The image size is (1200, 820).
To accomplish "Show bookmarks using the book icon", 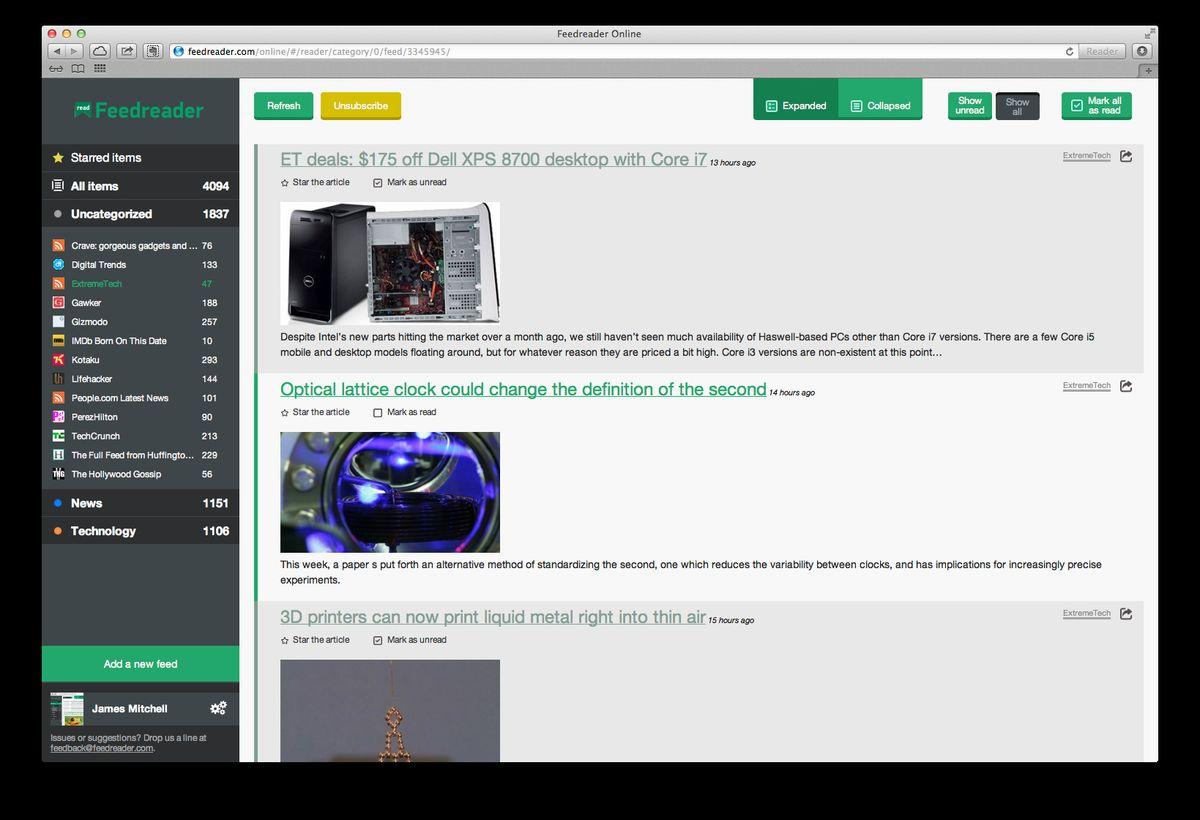I will point(78,69).
